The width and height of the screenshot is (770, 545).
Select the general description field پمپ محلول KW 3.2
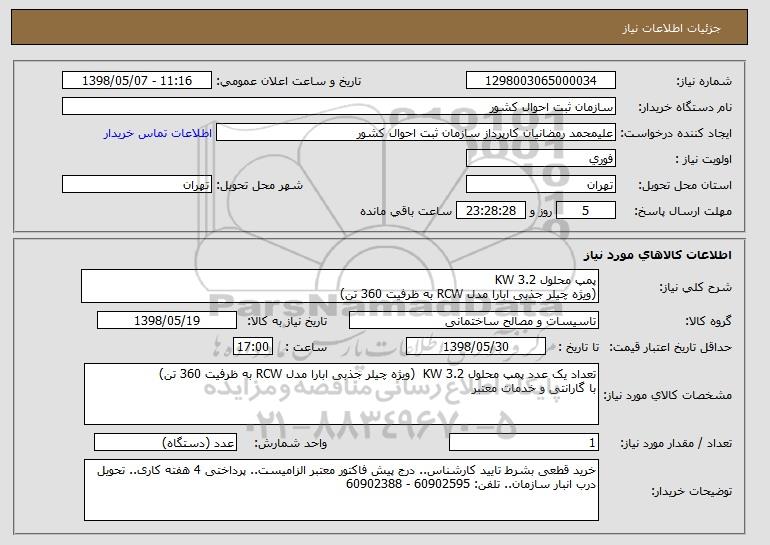(x=340, y=286)
